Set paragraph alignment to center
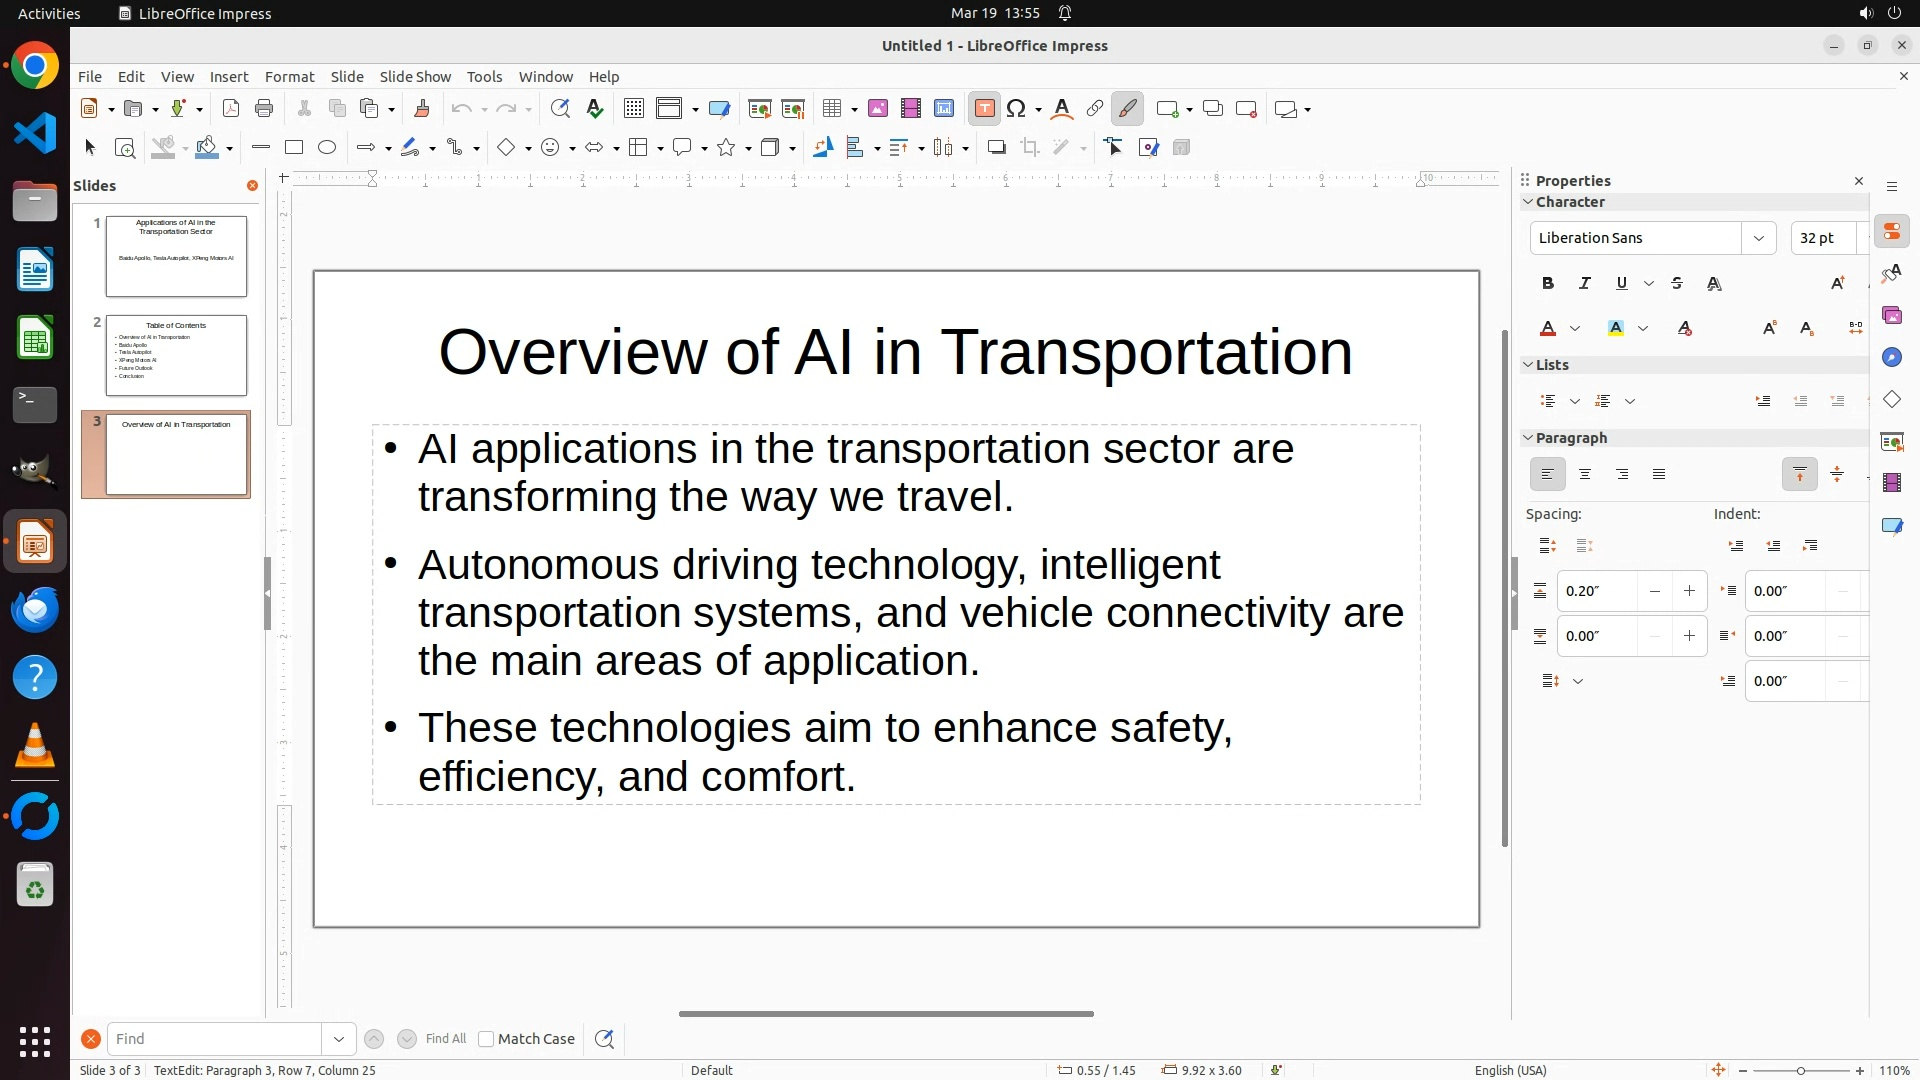The image size is (1920, 1080). pyautogui.click(x=1584, y=475)
